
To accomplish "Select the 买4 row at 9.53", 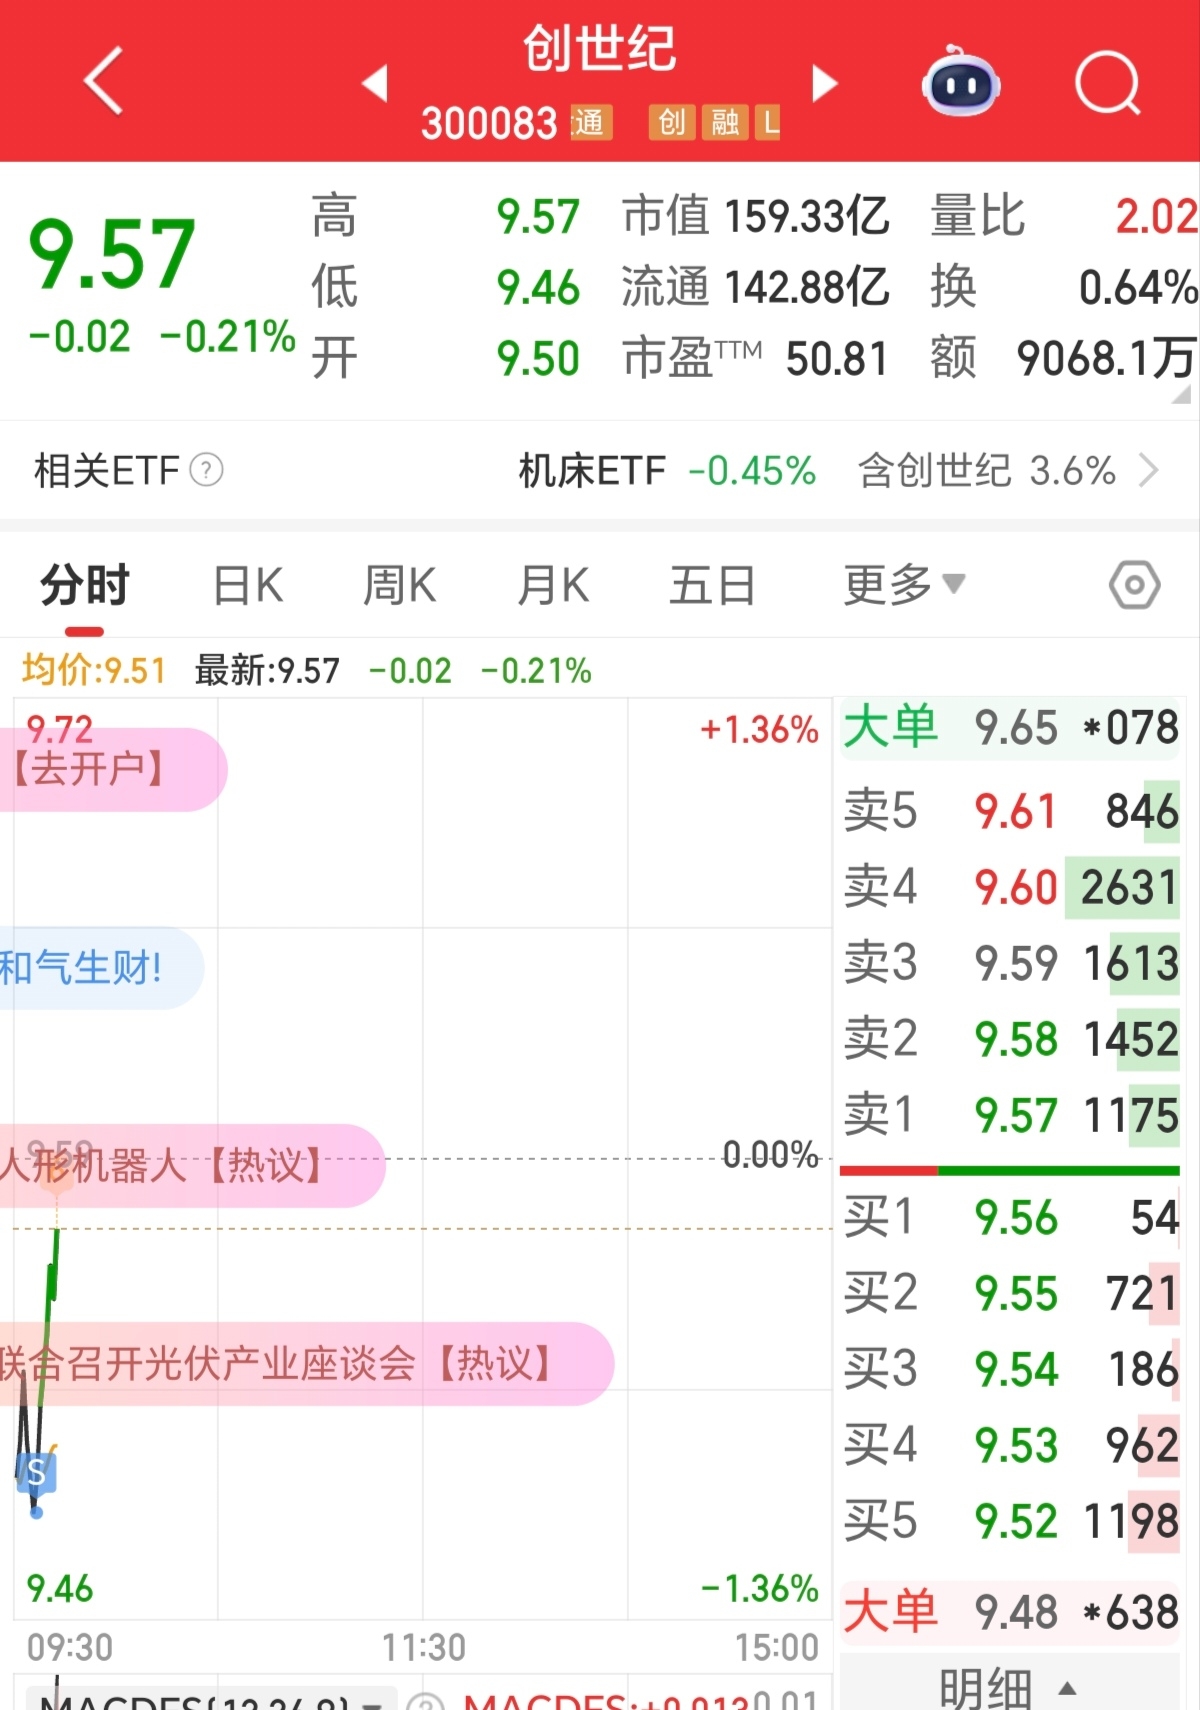I will [1010, 1445].
